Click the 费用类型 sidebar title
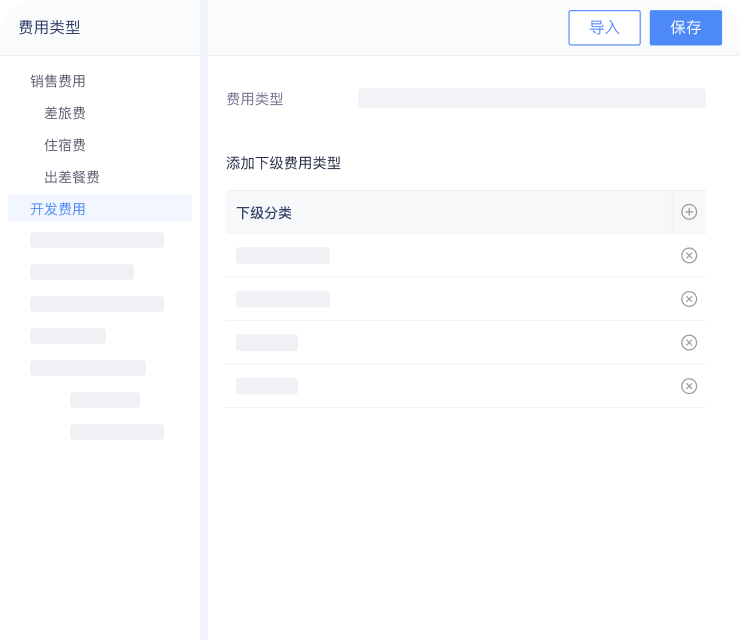This screenshot has width=740, height=640. coord(50,27)
